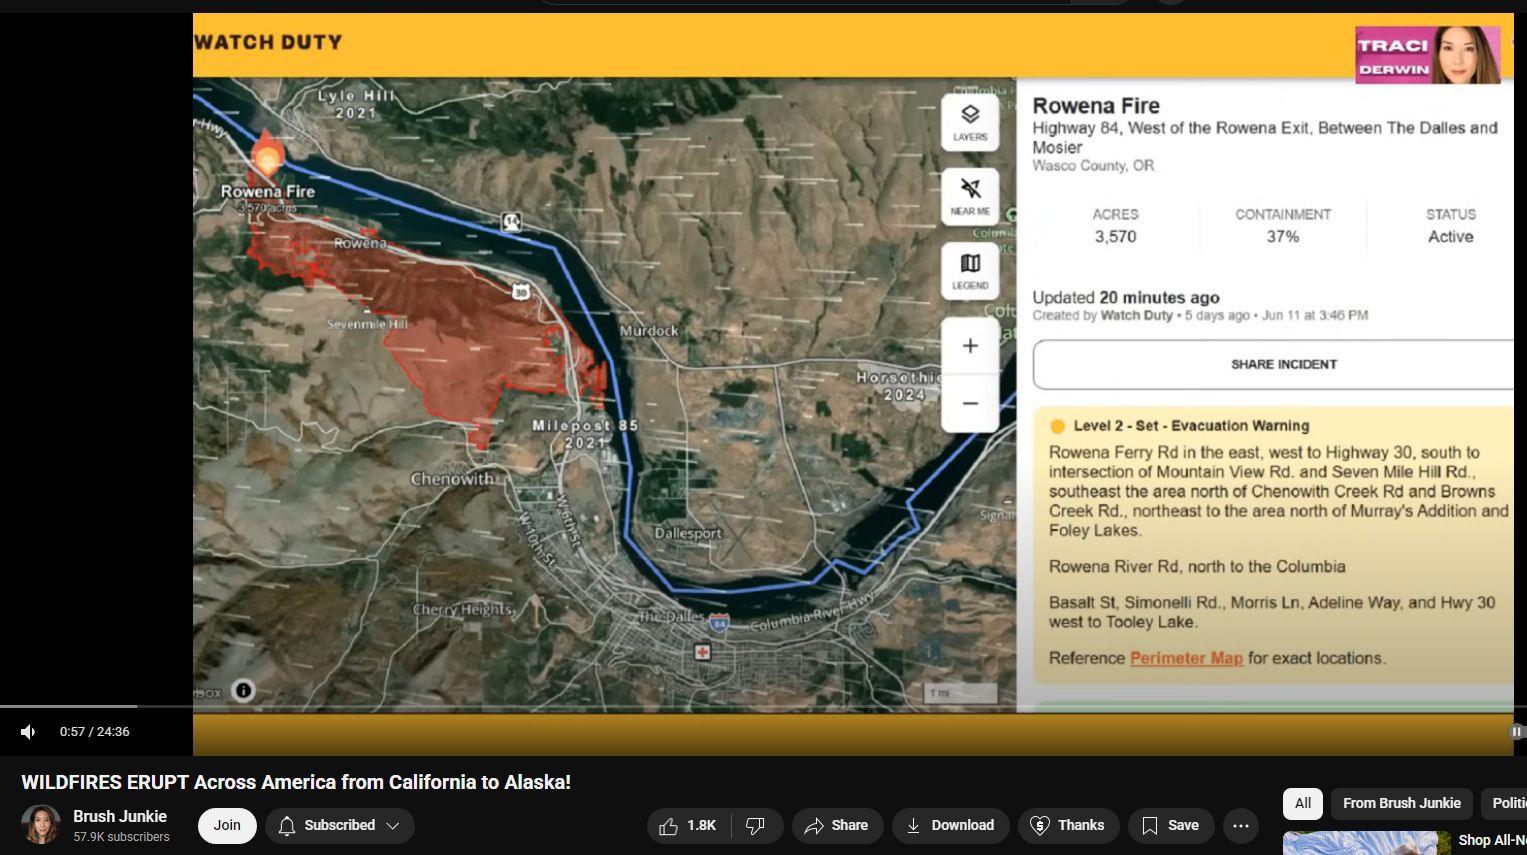This screenshot has height=855, width=1527.
Task: Zoom in with the plus map button
Action: tap(970, 346)
